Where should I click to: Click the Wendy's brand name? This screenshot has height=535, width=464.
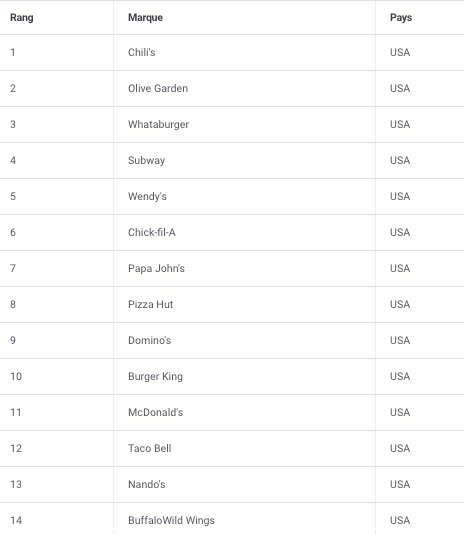click(147, 197)
